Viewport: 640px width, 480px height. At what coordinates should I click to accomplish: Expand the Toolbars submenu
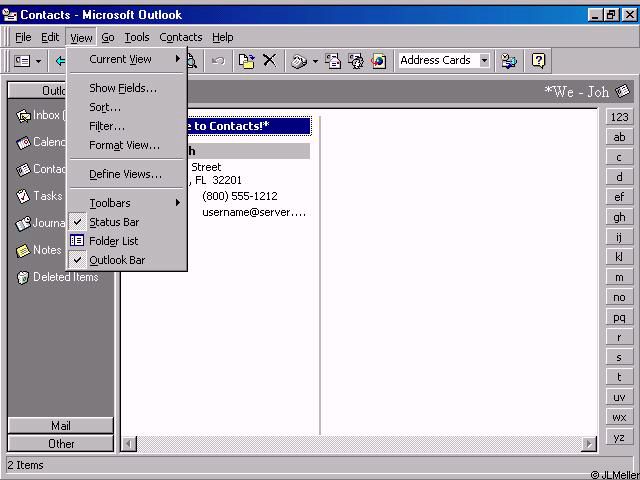[x=127, y=203]
